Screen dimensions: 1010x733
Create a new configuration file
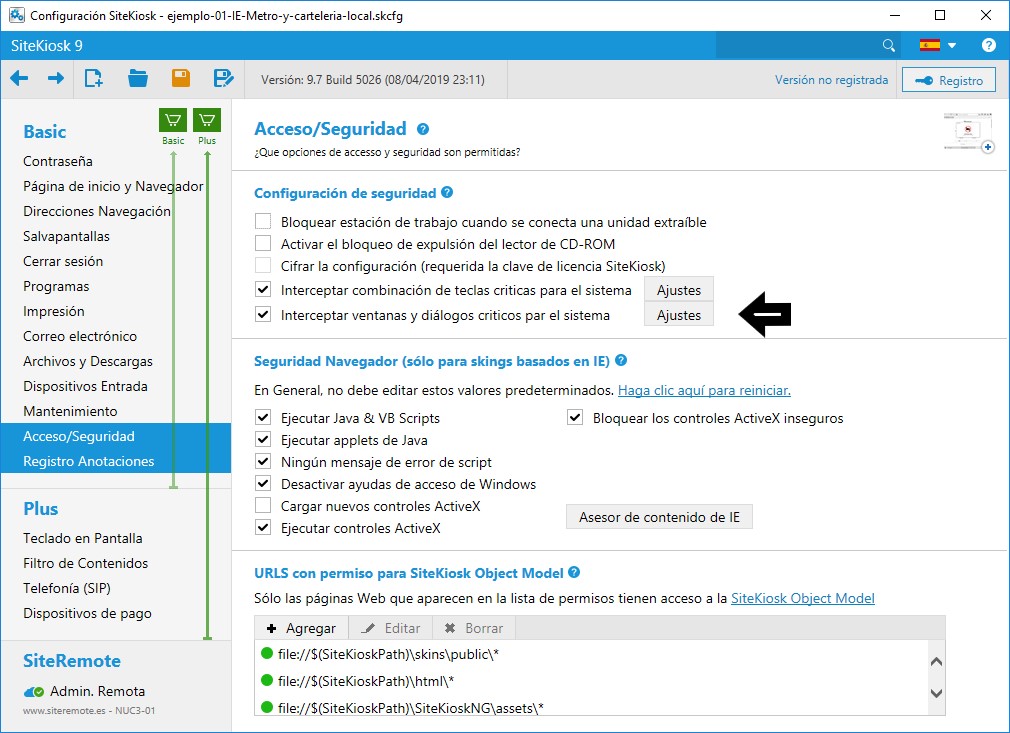tap(94, 79)
